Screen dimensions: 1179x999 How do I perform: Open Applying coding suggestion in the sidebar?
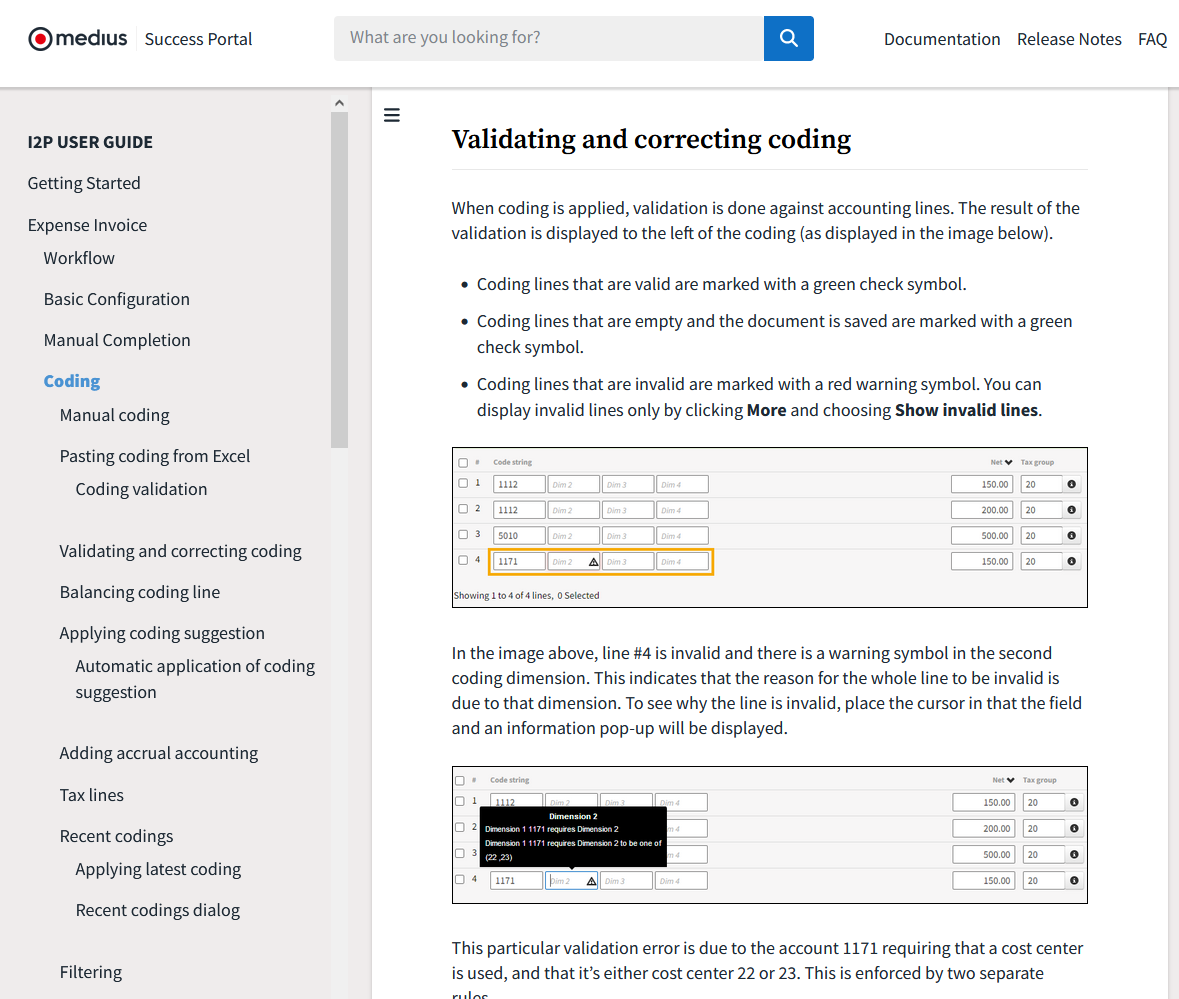click(x=162, y=633)
